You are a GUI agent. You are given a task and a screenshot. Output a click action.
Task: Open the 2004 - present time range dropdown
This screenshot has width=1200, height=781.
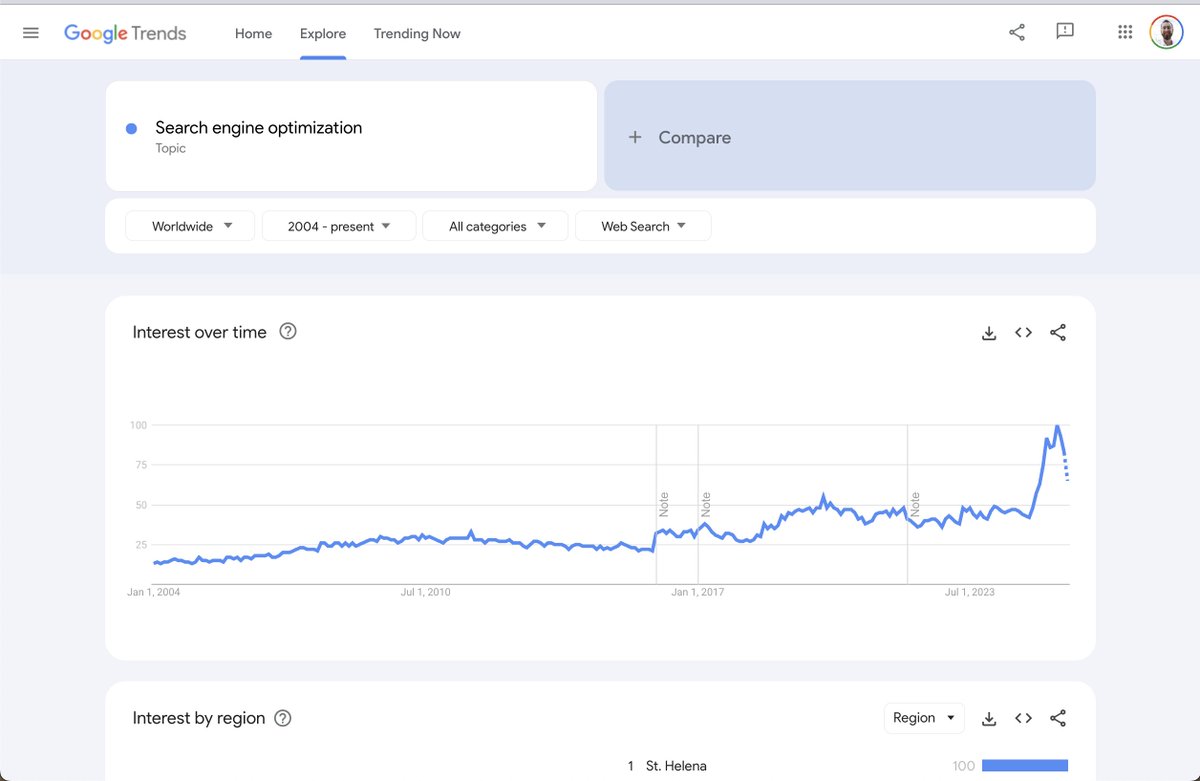(x=339, y=226)
